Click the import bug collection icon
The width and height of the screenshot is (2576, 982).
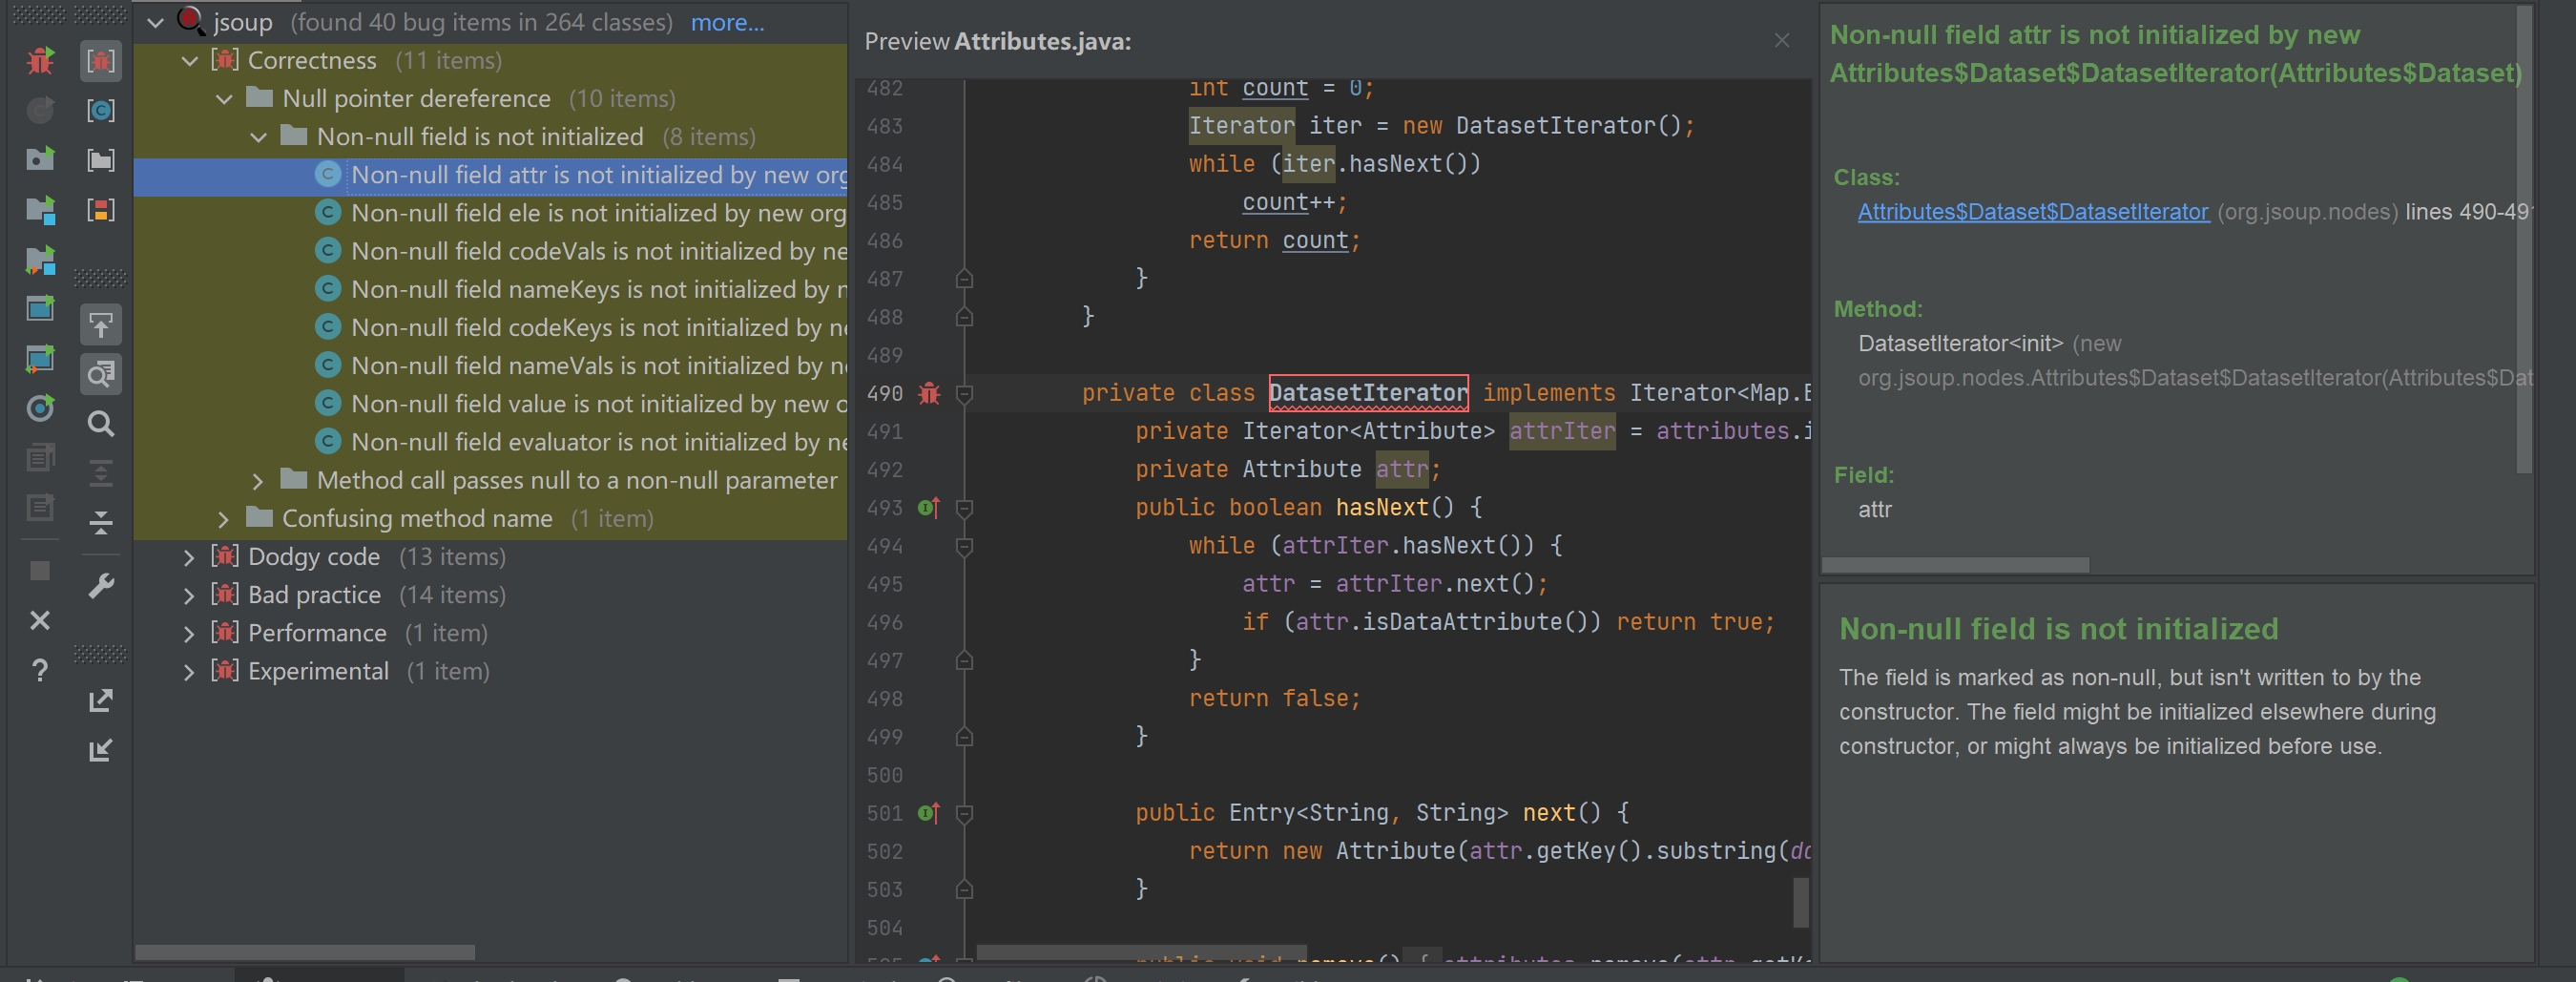(101, 750)
